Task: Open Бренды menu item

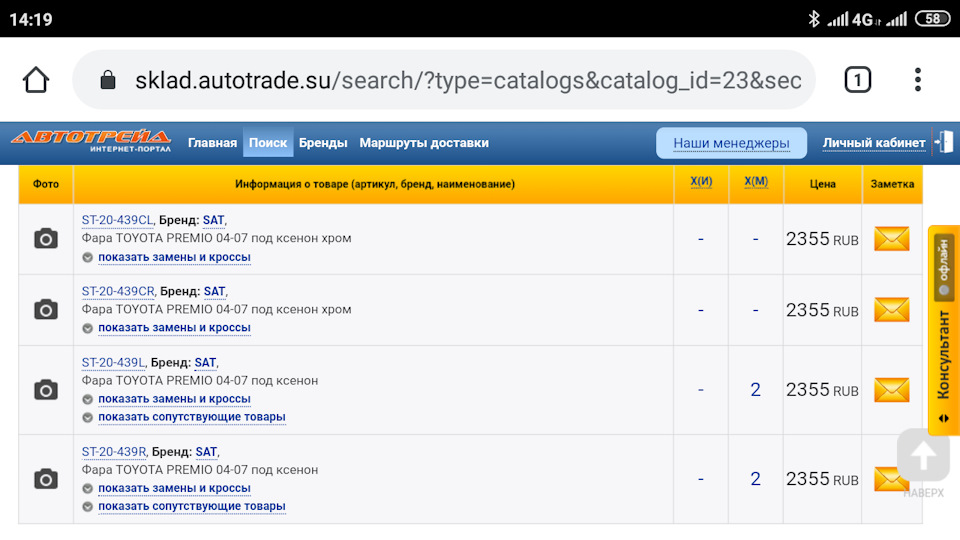Action: click(323, 143)
